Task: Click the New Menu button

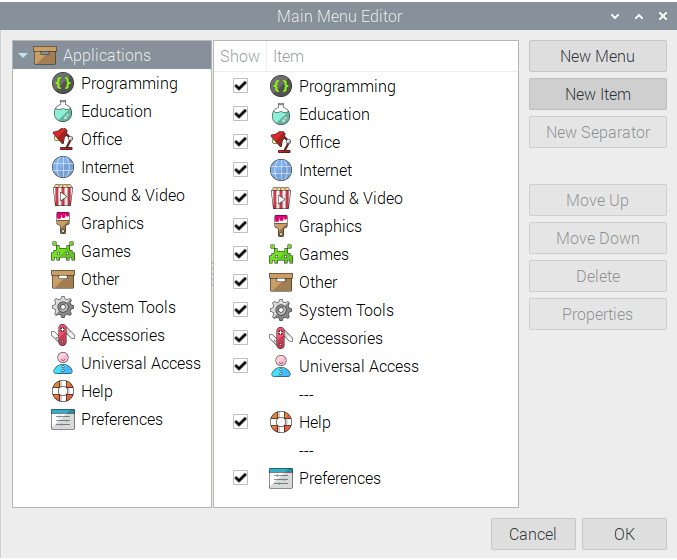Action: coord(597,56)
